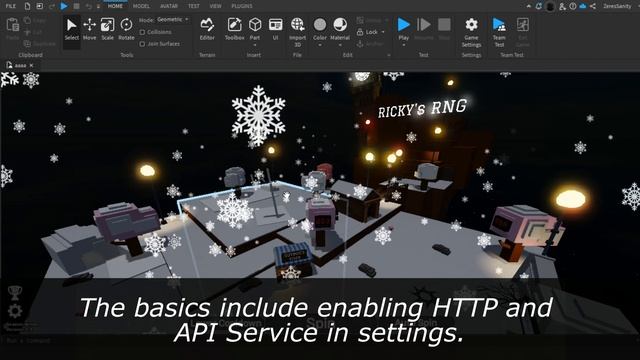
Task: Open the Mode Geometric dropdown
Action: 173,20
